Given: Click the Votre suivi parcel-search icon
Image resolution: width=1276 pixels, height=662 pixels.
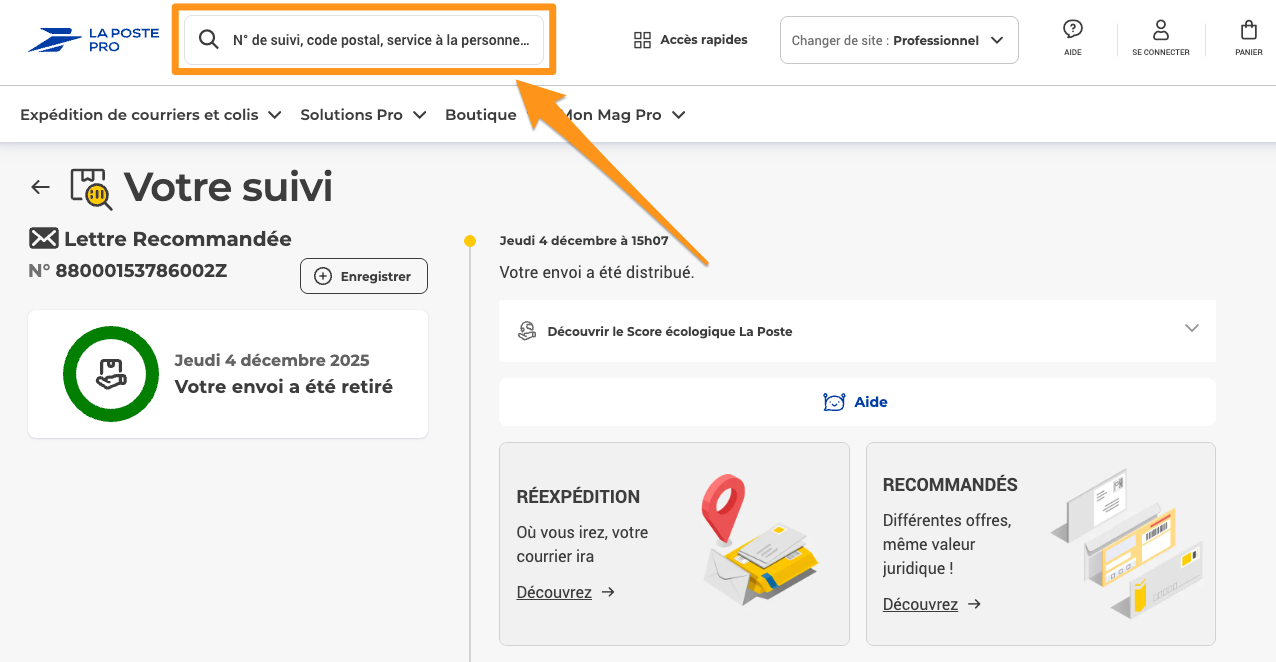Looking at the screenshot, I should 91,189.
